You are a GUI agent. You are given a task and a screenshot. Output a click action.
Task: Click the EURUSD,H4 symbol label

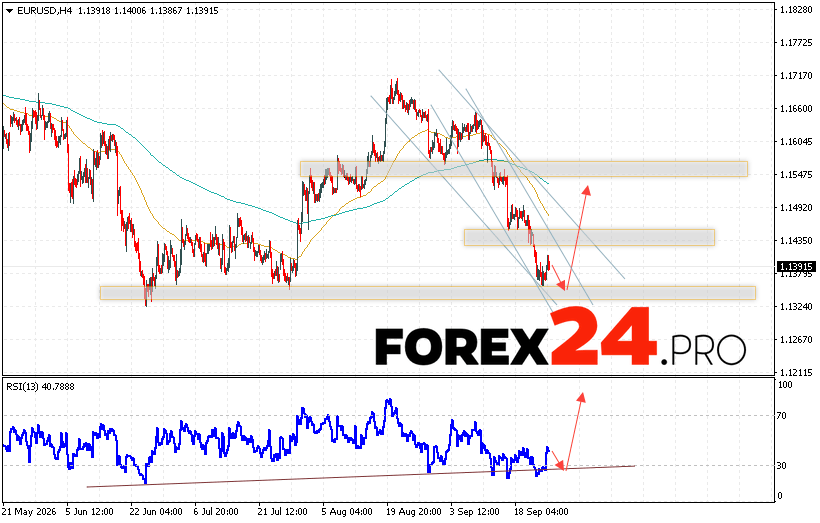(45, 10)
